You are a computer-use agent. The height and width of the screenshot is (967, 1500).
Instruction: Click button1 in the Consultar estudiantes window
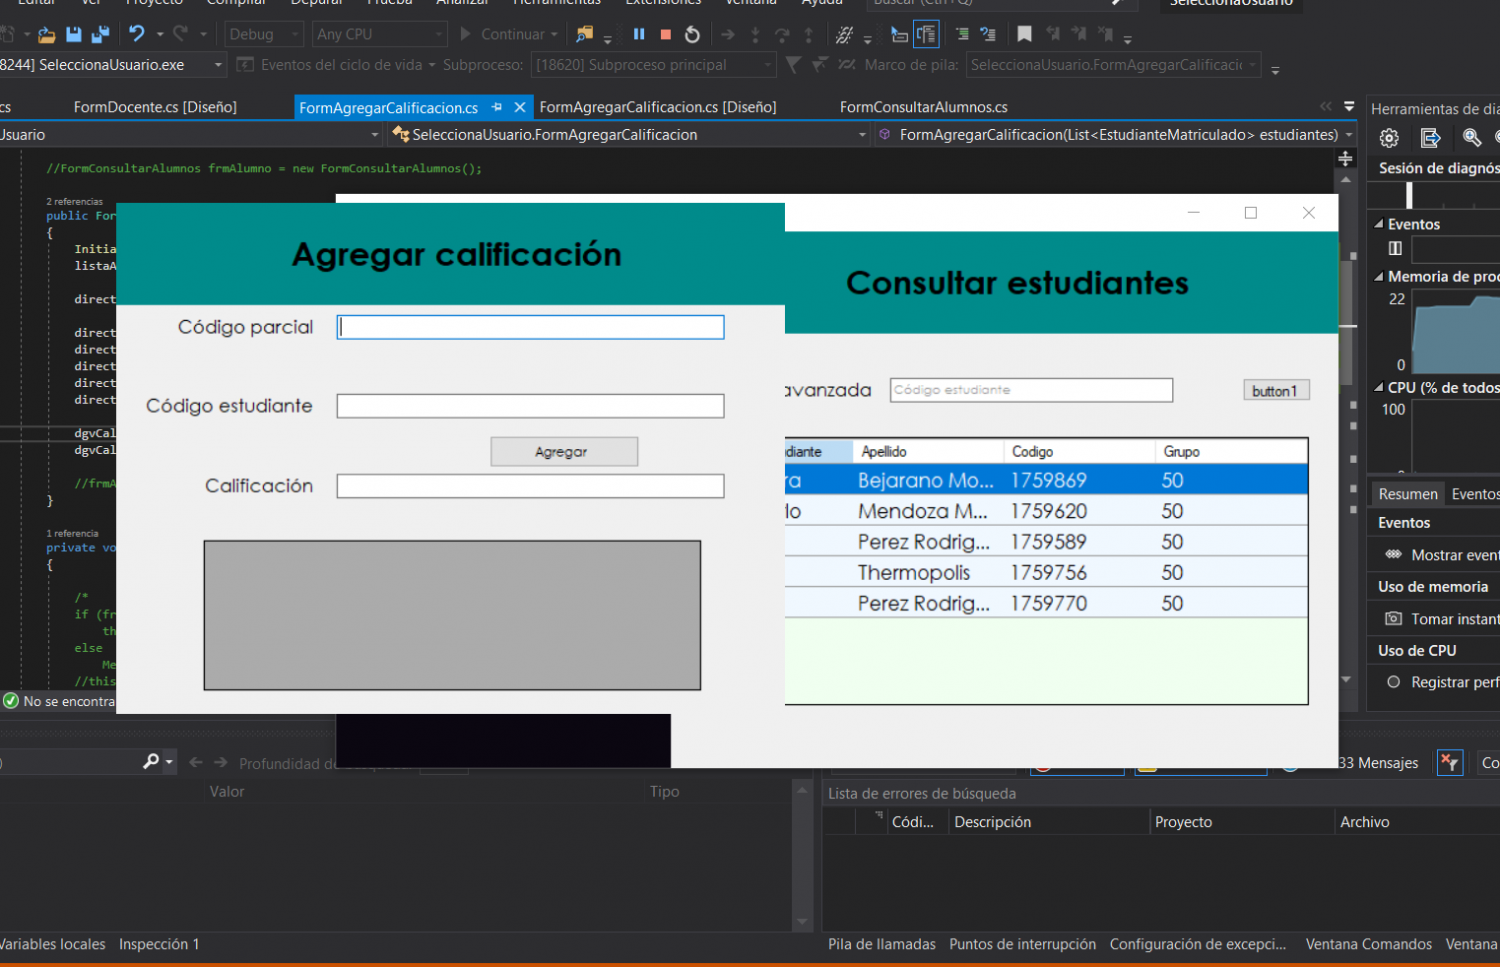click(1276, 391)
